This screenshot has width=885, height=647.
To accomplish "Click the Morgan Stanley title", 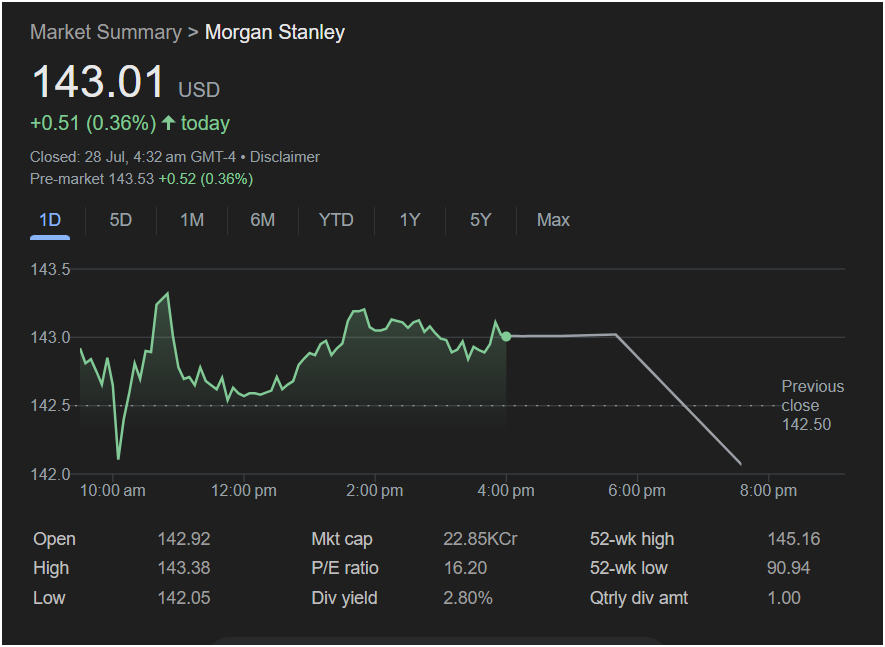I will (x=275, y=32).
